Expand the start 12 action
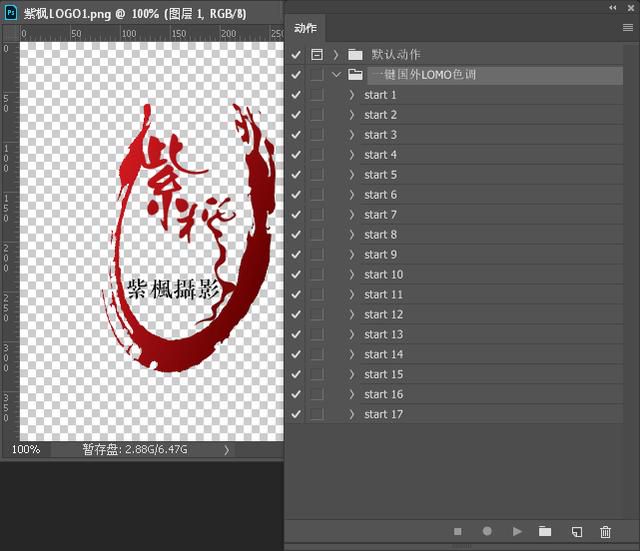This screenshot has width=640, height=551. [352, 314]
